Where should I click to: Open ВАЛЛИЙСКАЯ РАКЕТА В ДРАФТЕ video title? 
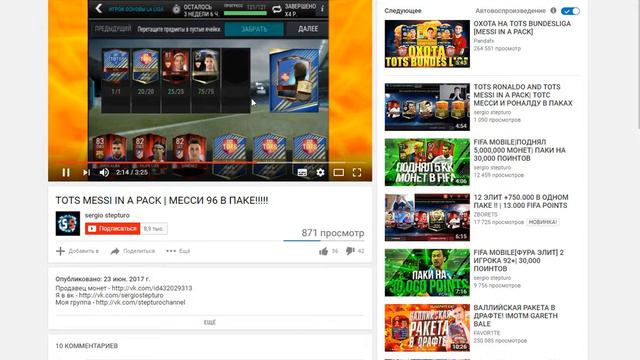pos(516,316)
